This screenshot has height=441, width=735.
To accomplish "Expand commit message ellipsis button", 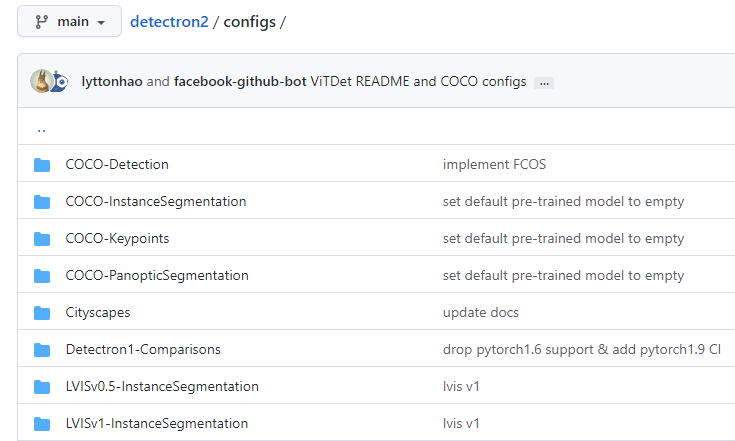I will (x=544, y=83).
